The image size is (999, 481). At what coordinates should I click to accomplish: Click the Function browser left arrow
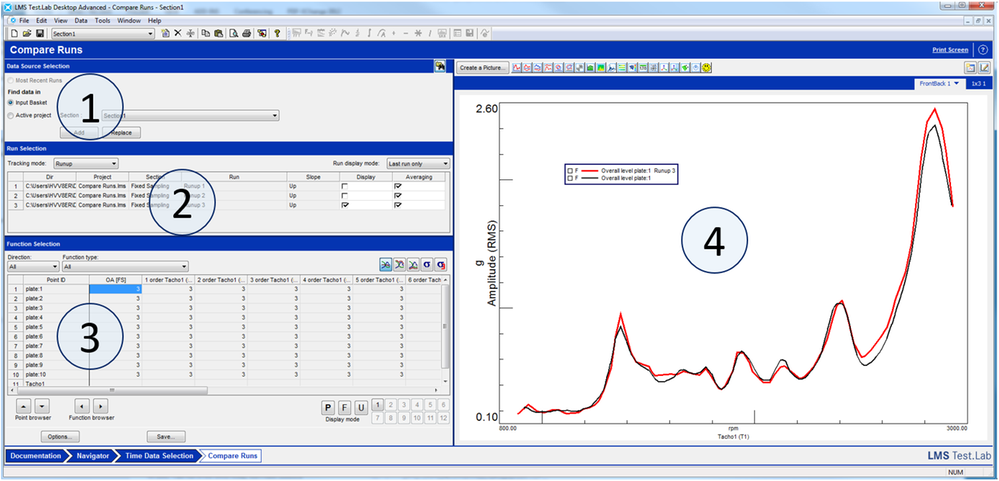[x=82, y=405]
